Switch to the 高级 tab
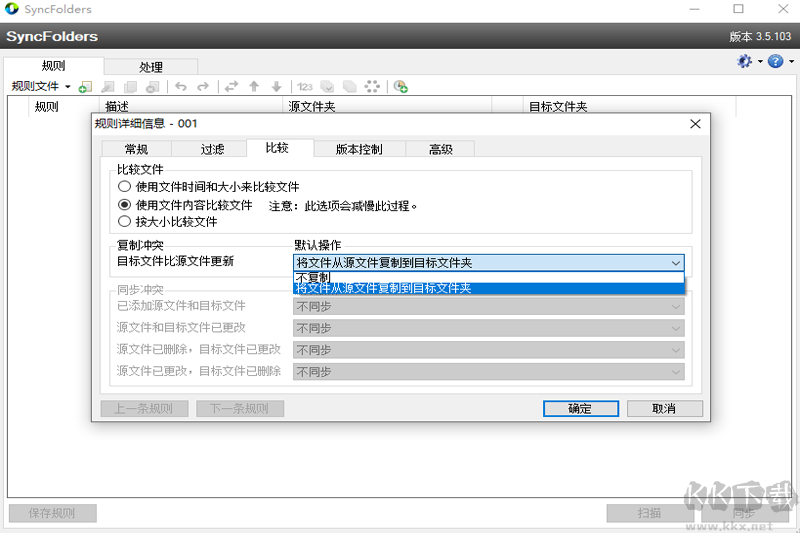Viewport: 800px width, 533px height. pyautogui.click(x=441, y=149)
